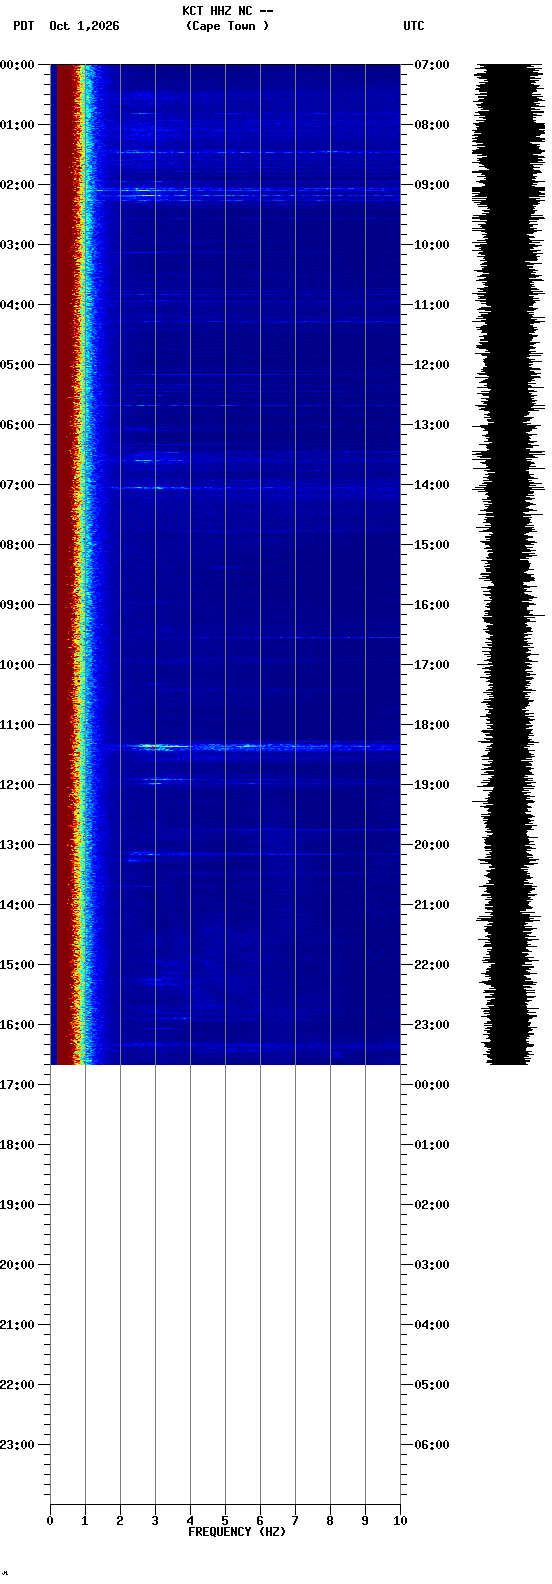Click the UTC '00:00' time label
This screenshot has width=552, height=1584.
click(431, 1085)
